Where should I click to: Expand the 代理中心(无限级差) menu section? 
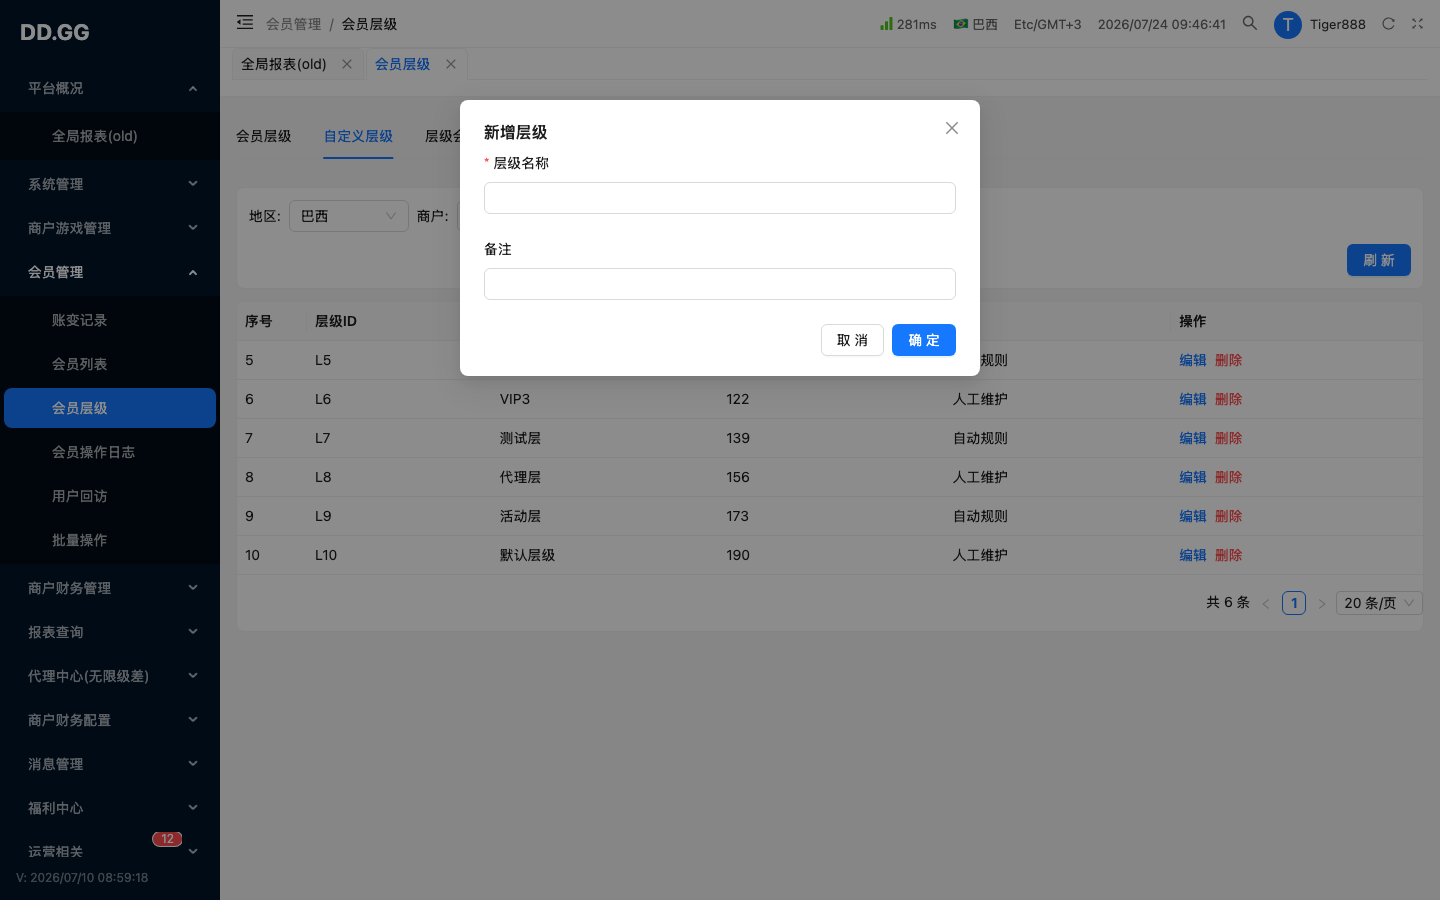(x=110, y=676)
